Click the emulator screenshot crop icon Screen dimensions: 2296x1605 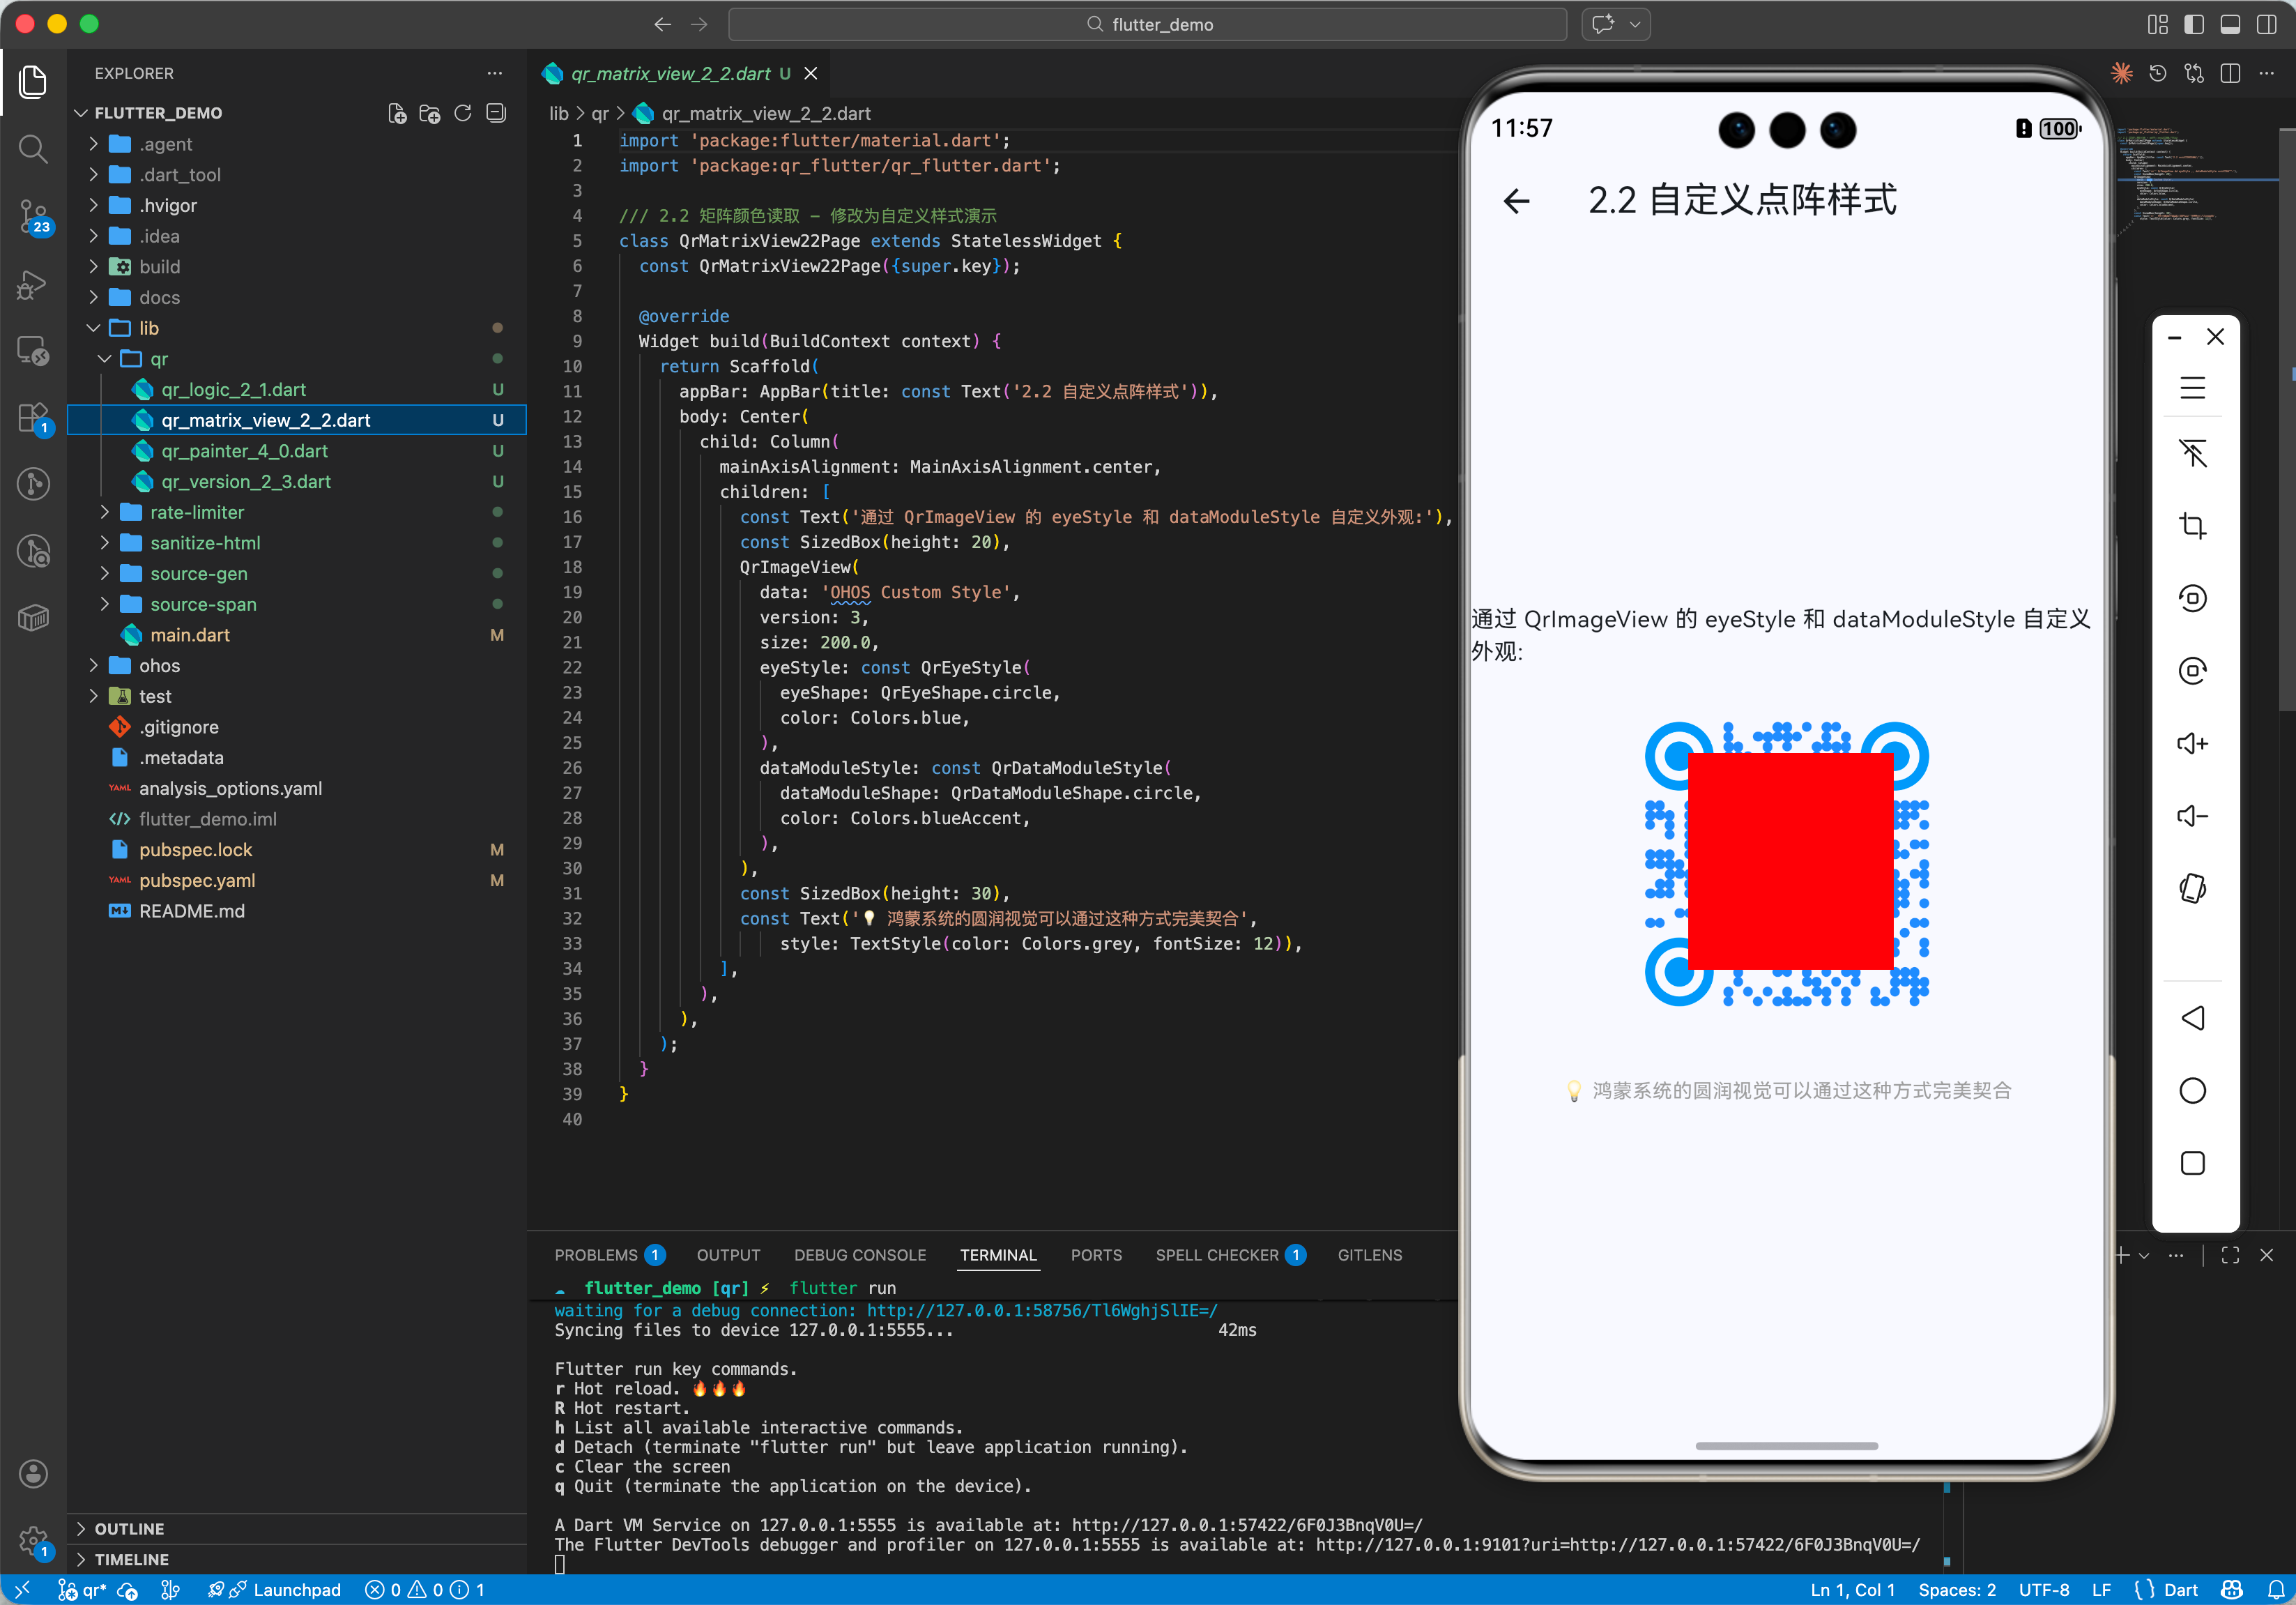2192,526
